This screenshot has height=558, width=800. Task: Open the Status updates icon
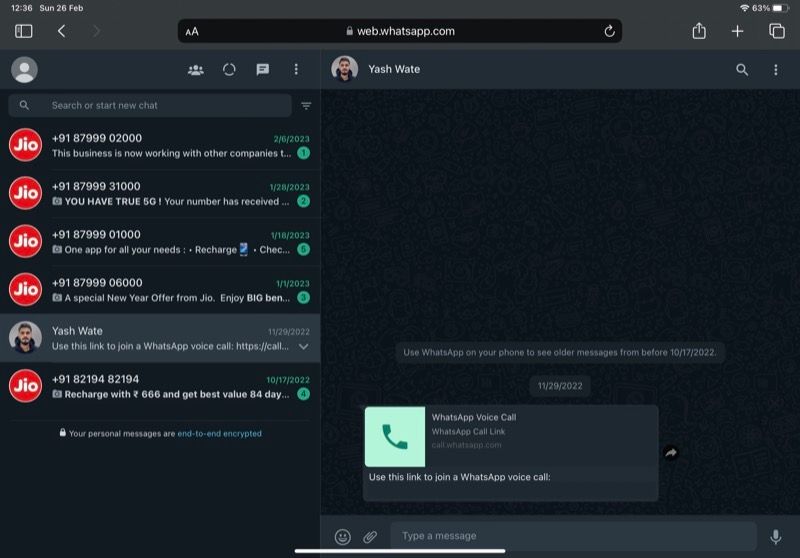(229, 69)
